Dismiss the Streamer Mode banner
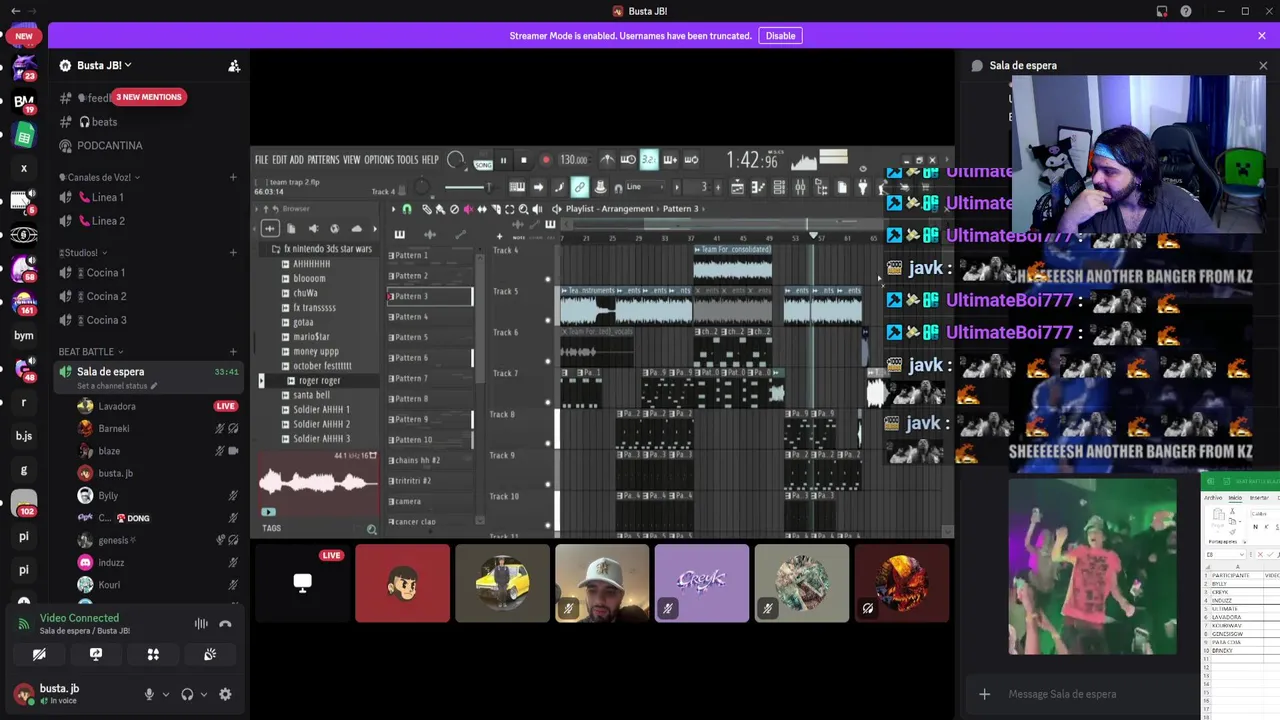The image size is (1280, 720). tap(1262, 36)
